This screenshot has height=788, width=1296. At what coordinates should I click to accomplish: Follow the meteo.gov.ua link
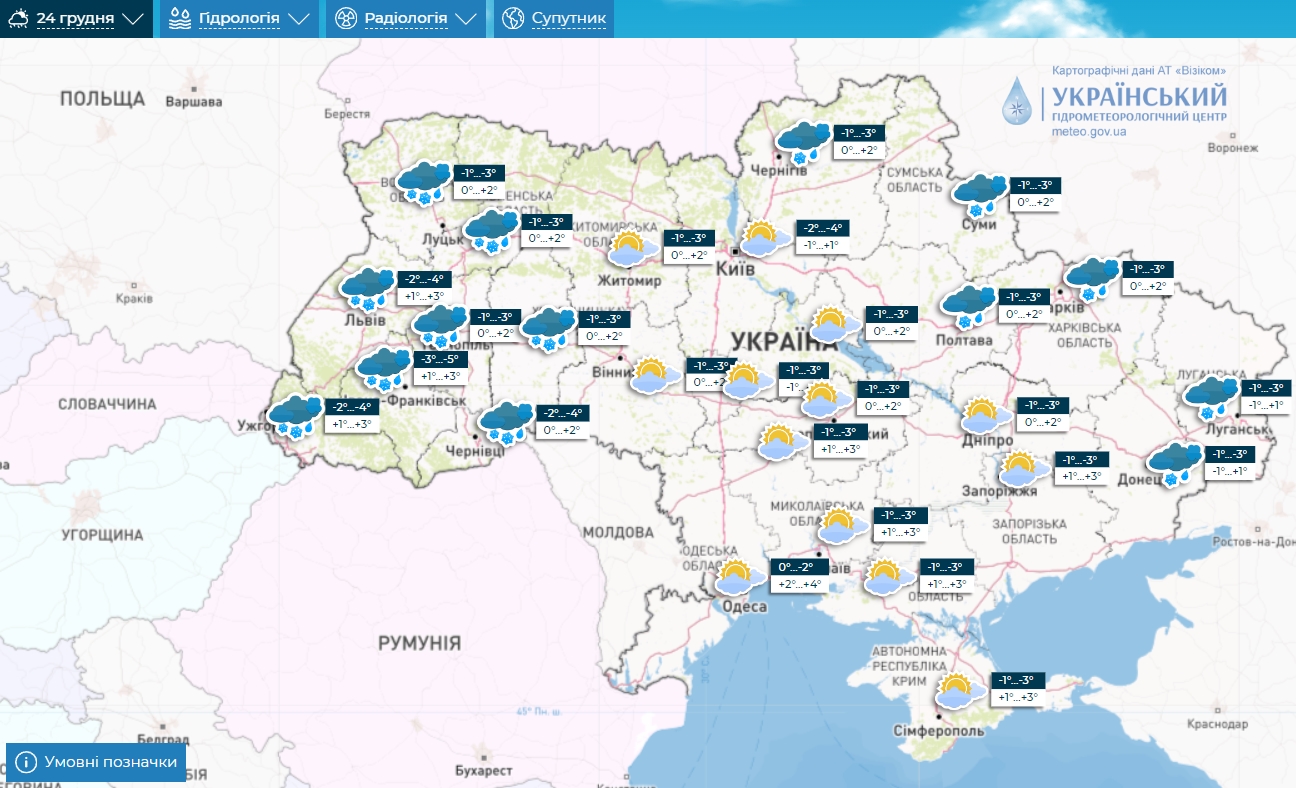[1090, 131]
